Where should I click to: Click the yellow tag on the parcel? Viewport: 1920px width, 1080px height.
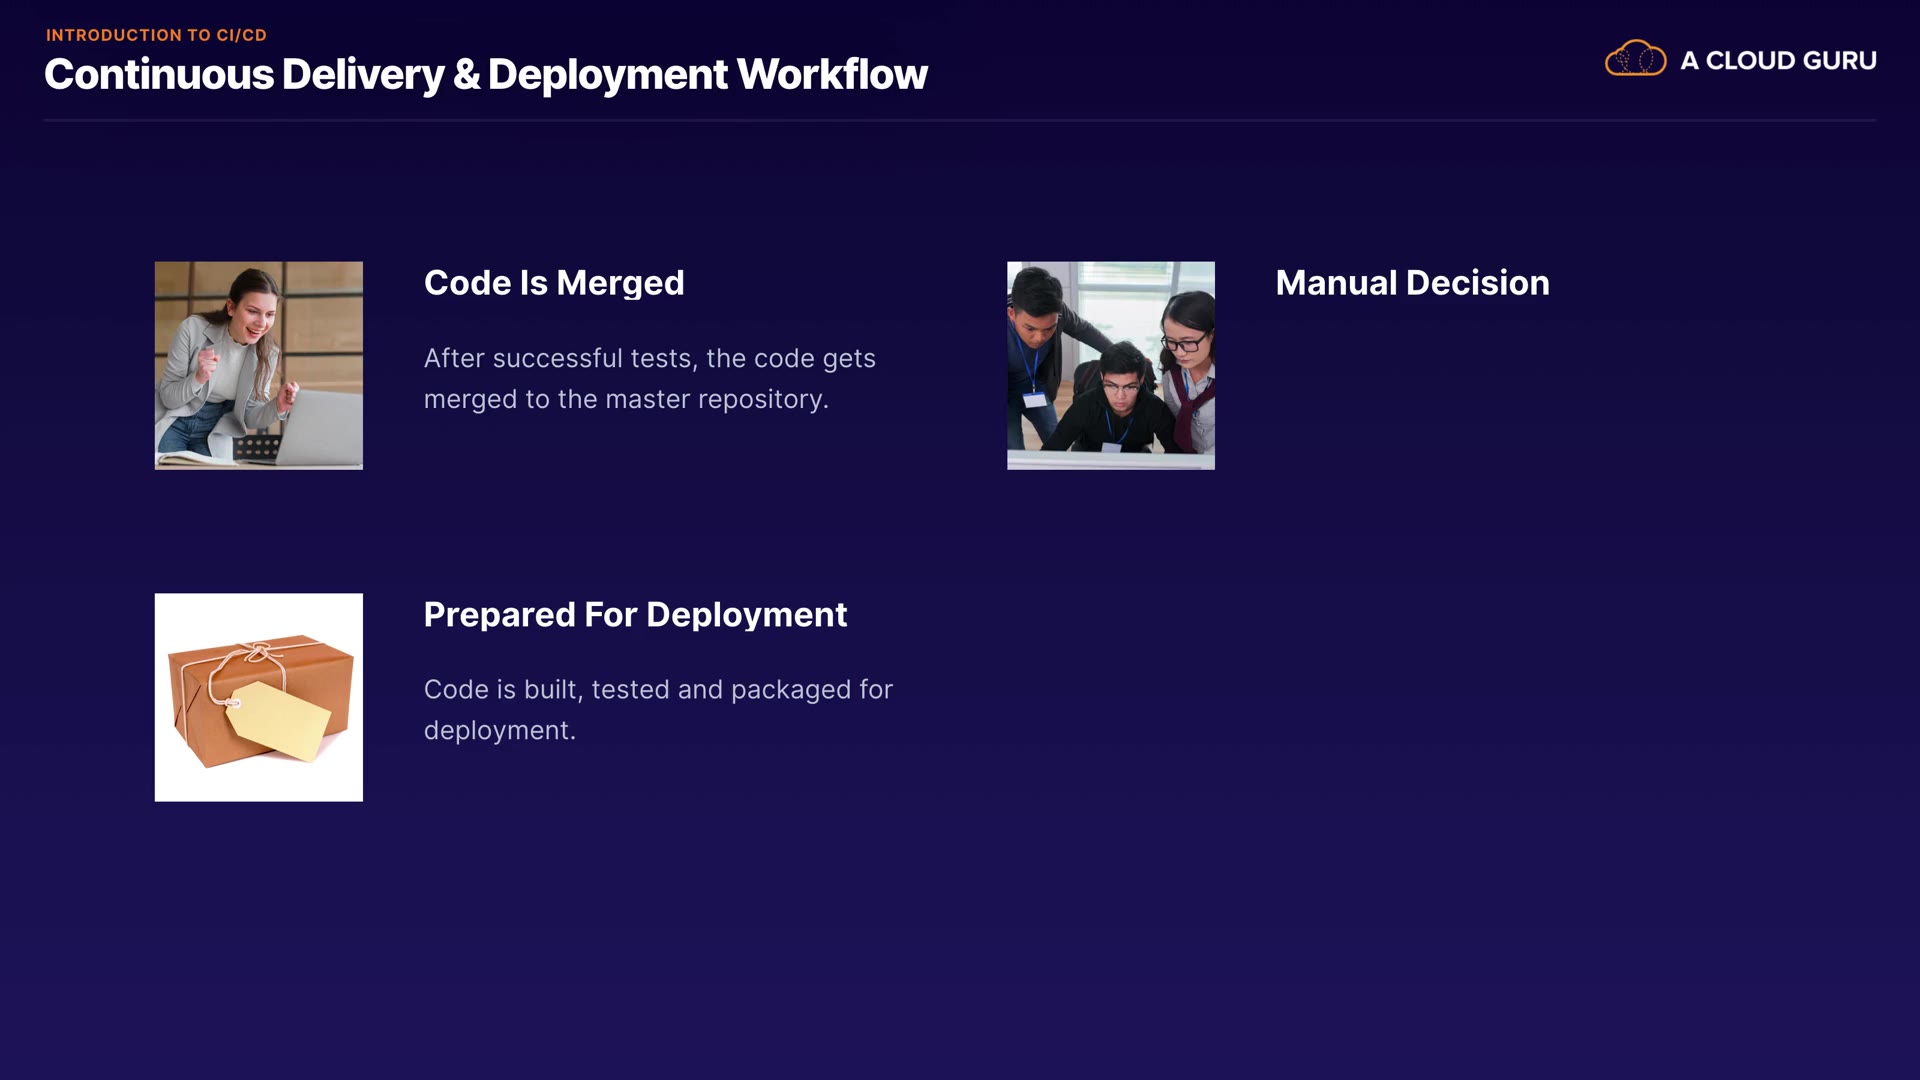278,720
